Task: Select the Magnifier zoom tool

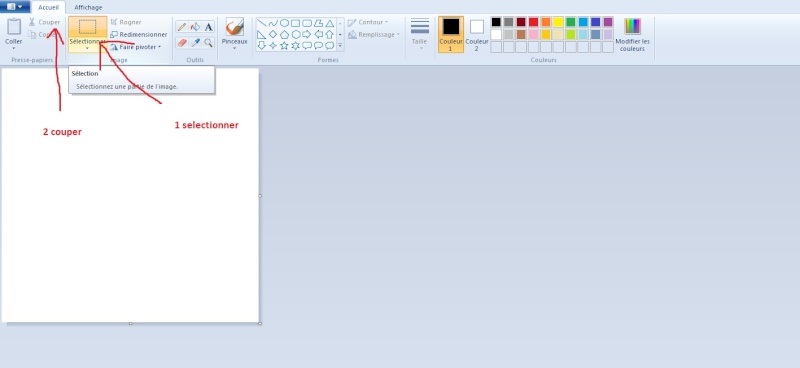Action: click(x=208, y=43)
